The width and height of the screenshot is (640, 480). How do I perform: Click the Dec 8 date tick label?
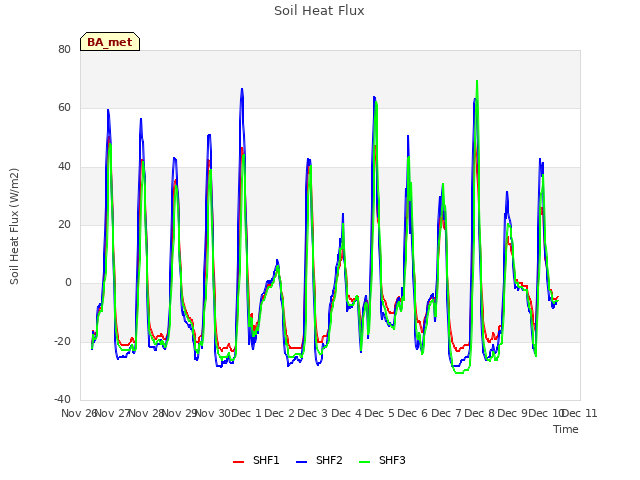click(480, 413)
